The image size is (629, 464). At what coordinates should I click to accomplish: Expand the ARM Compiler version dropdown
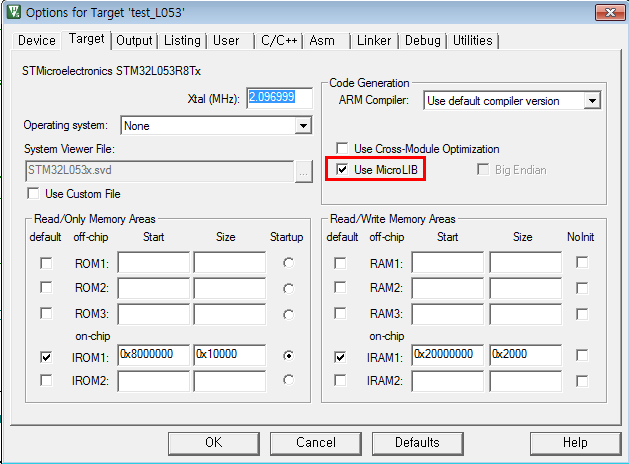[x=592, y=101]
